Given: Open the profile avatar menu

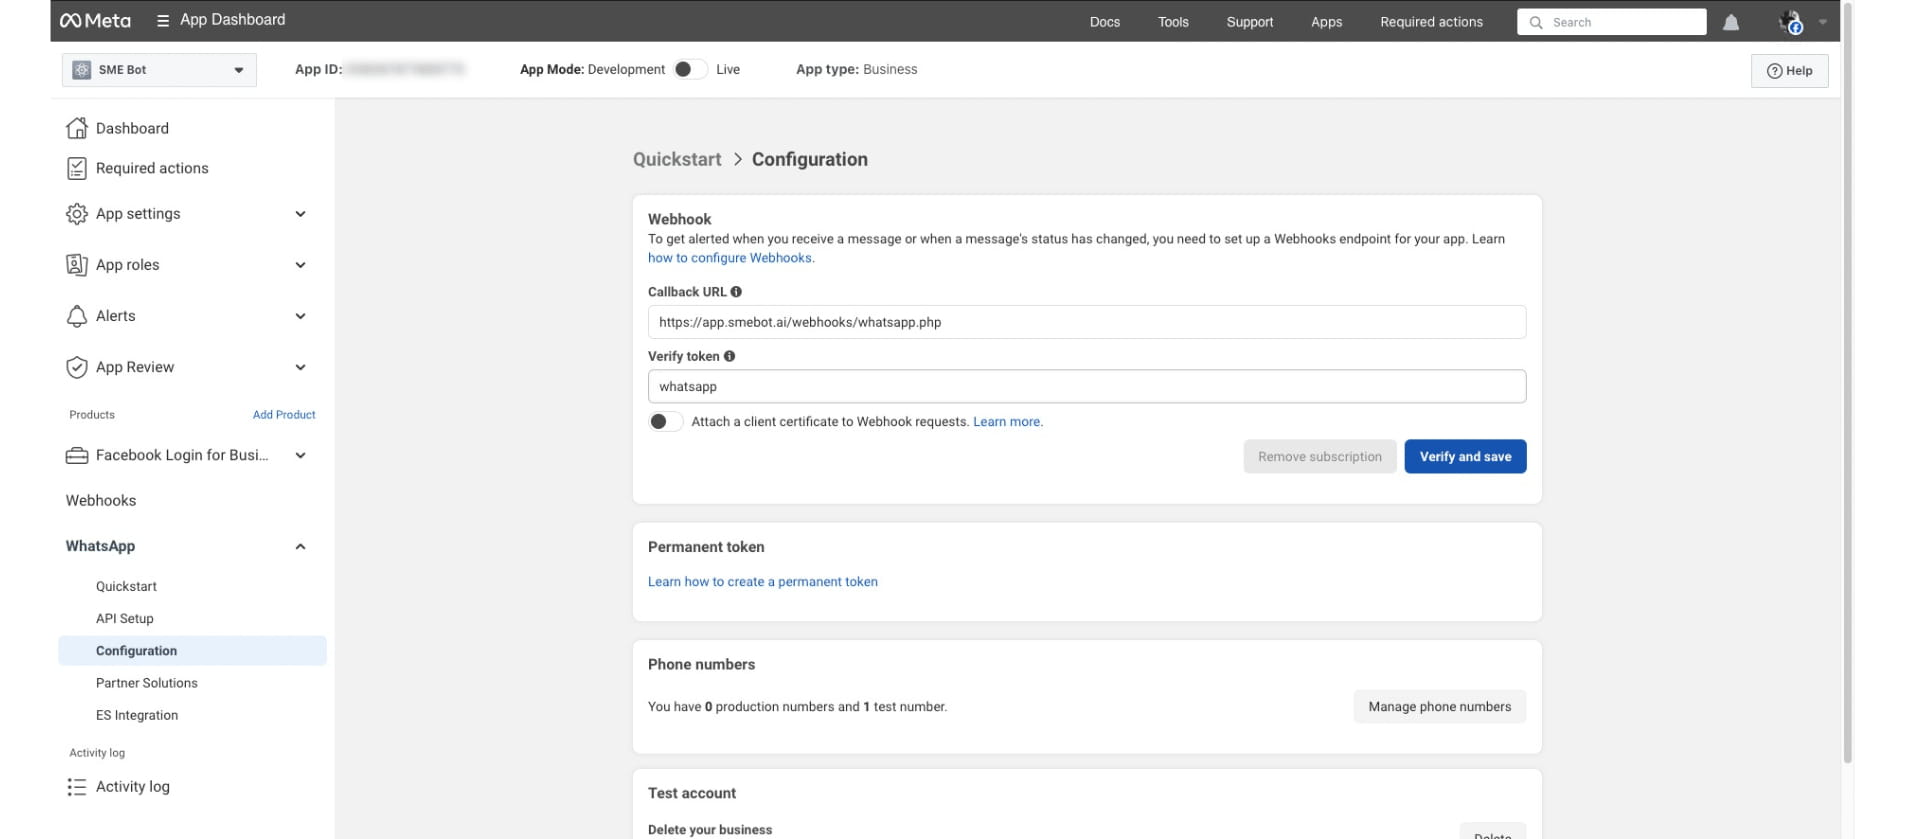Looking at the screenshot, I should [x=1791, y=22].
